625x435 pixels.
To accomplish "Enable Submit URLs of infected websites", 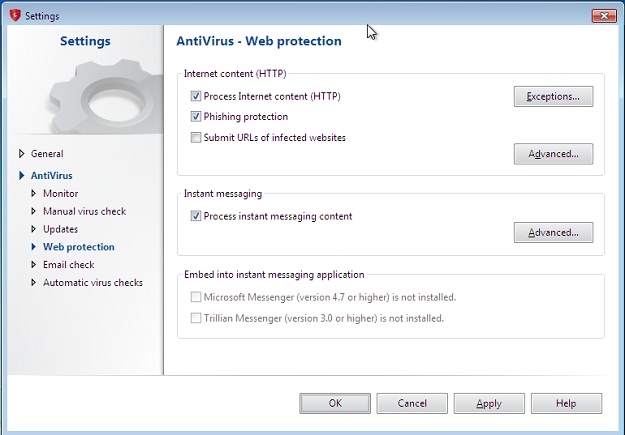I will pyautogui.click(x=196, y=138).
